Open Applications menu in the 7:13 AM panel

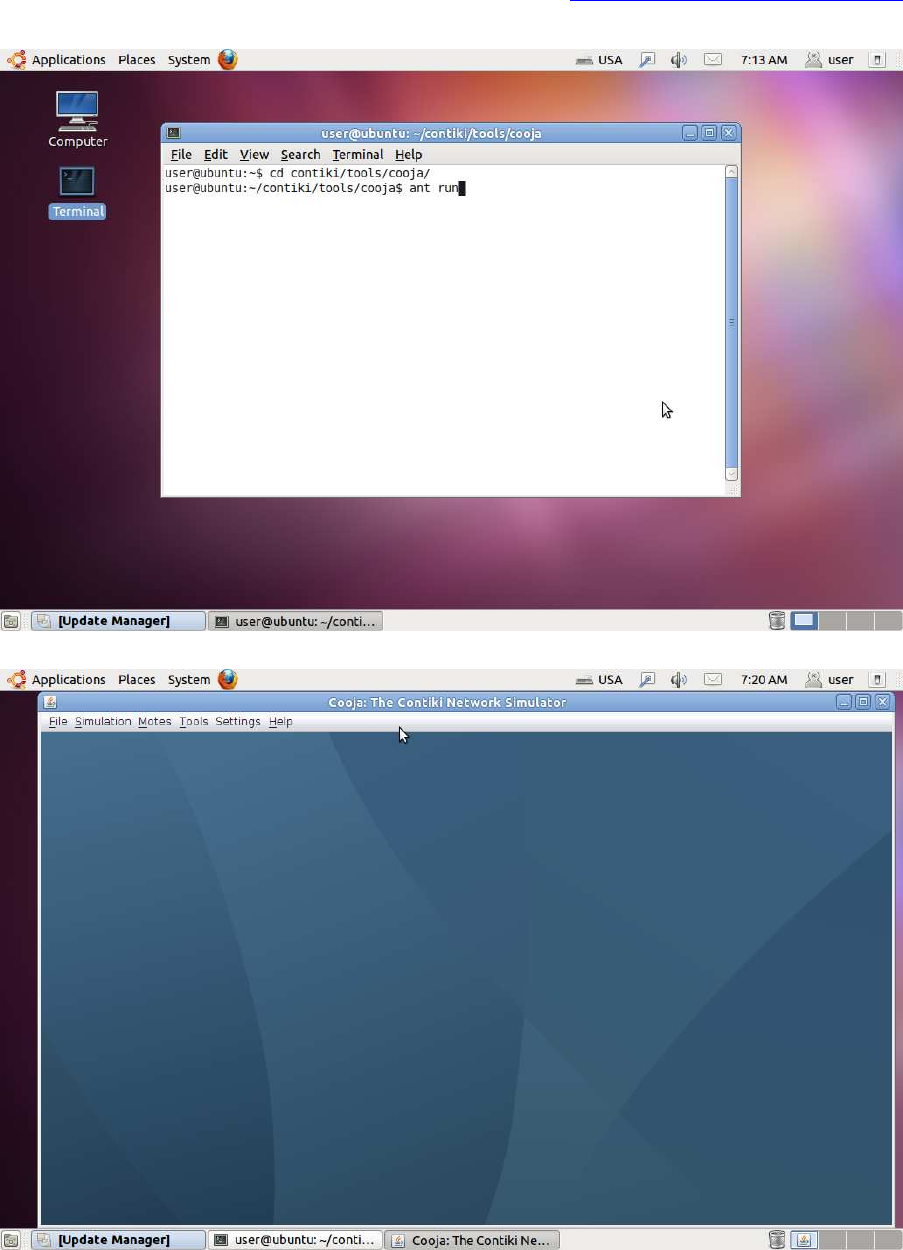pyautogui.click(x=57, y=60)
